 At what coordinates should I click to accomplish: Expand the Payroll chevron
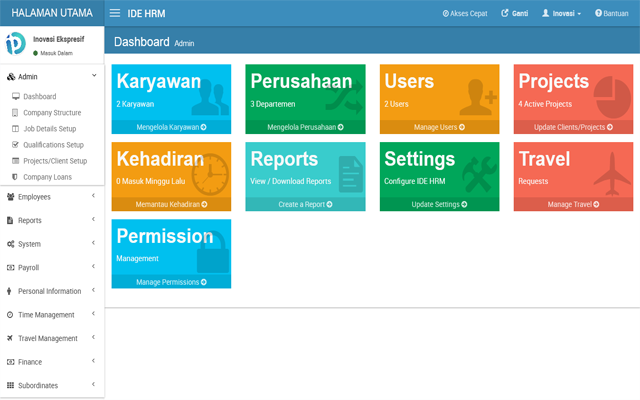point(93,267)
